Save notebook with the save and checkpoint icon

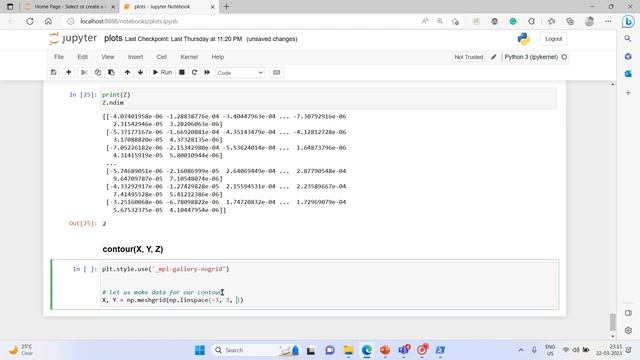tap(53, 72)
